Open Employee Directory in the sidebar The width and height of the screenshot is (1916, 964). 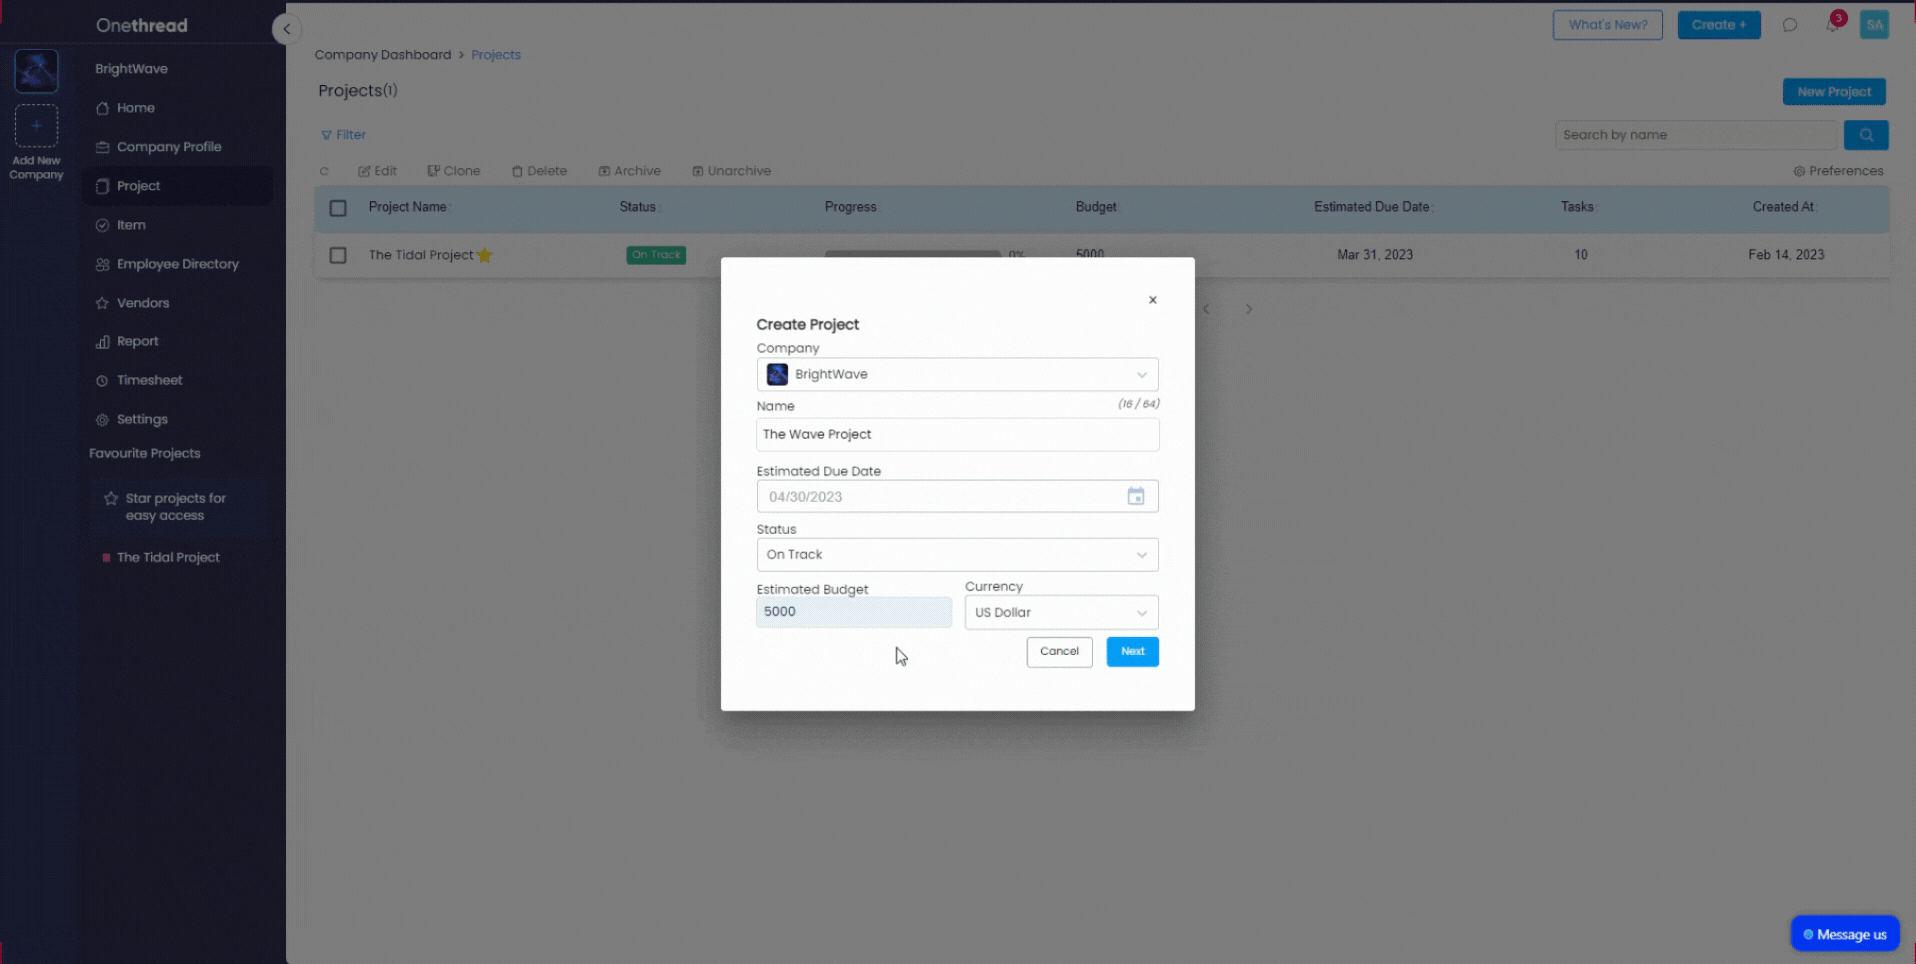(x=177, y=264)
